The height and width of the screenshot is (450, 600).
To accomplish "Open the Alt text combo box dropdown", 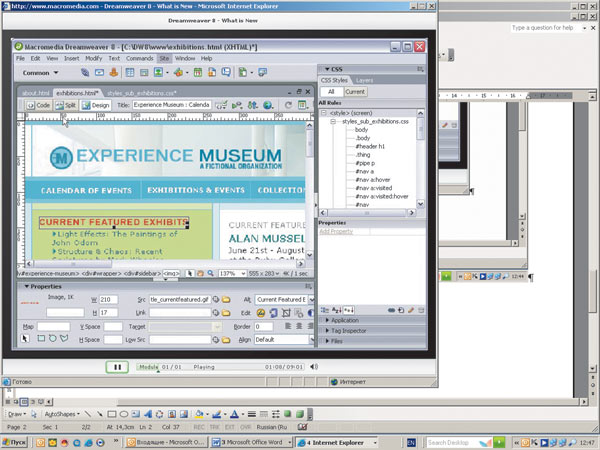I will (x=311, y=300).
